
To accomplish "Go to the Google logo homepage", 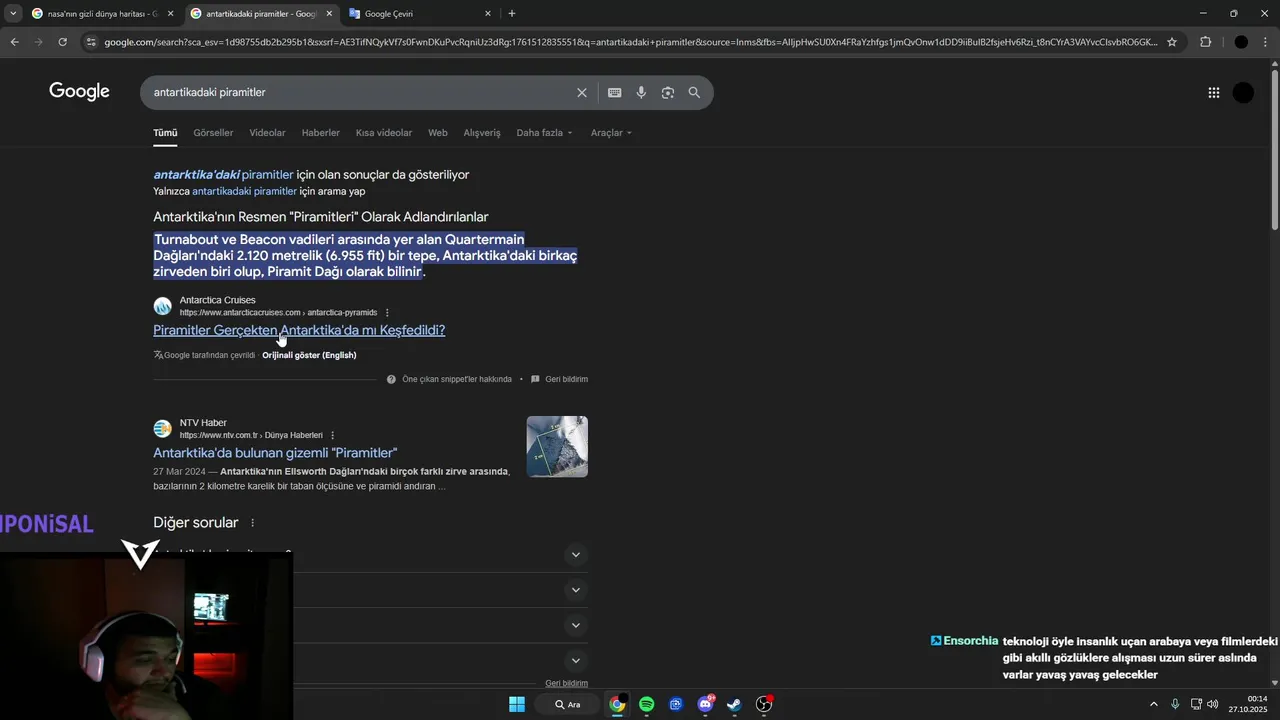I will coord(79,92).
